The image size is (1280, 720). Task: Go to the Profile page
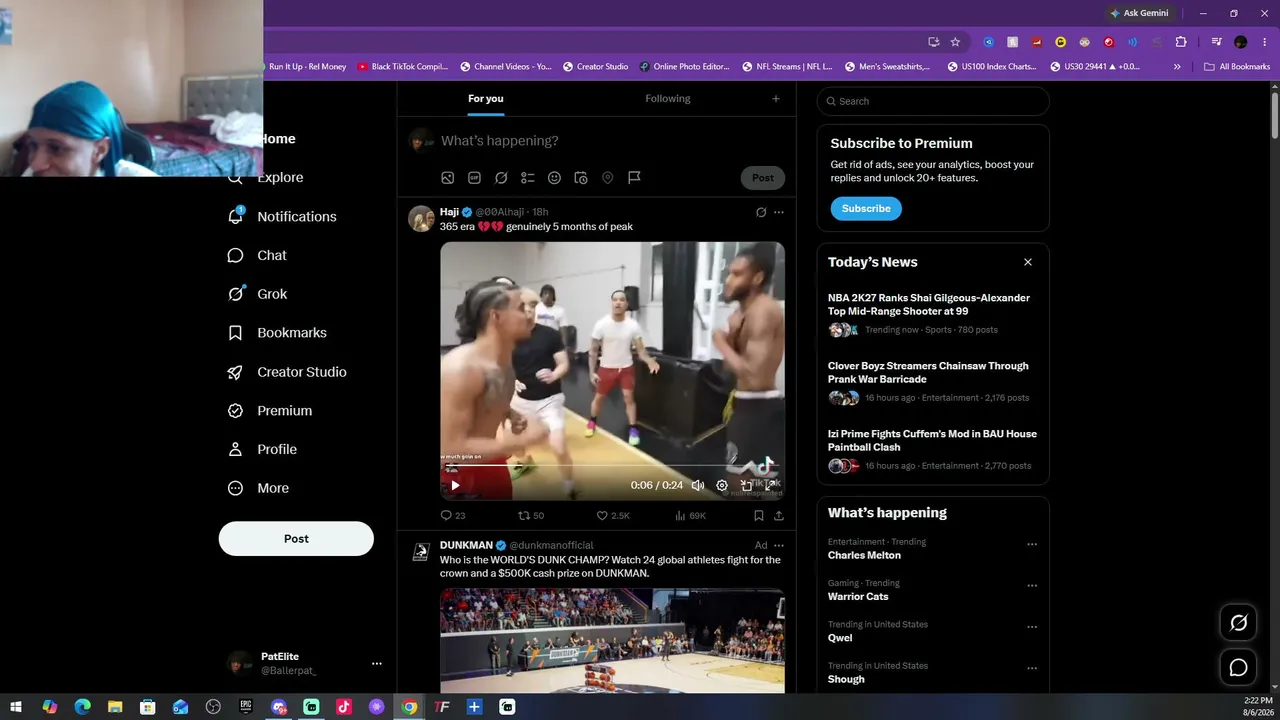click(262, 450)
